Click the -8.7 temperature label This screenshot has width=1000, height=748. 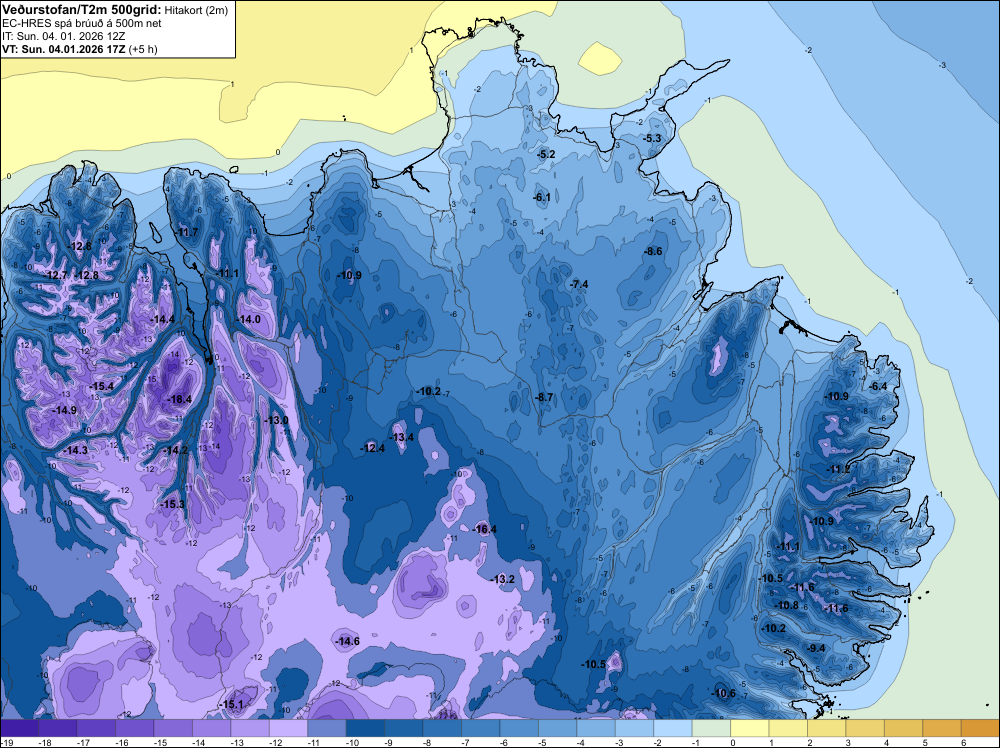pos(544,397)
